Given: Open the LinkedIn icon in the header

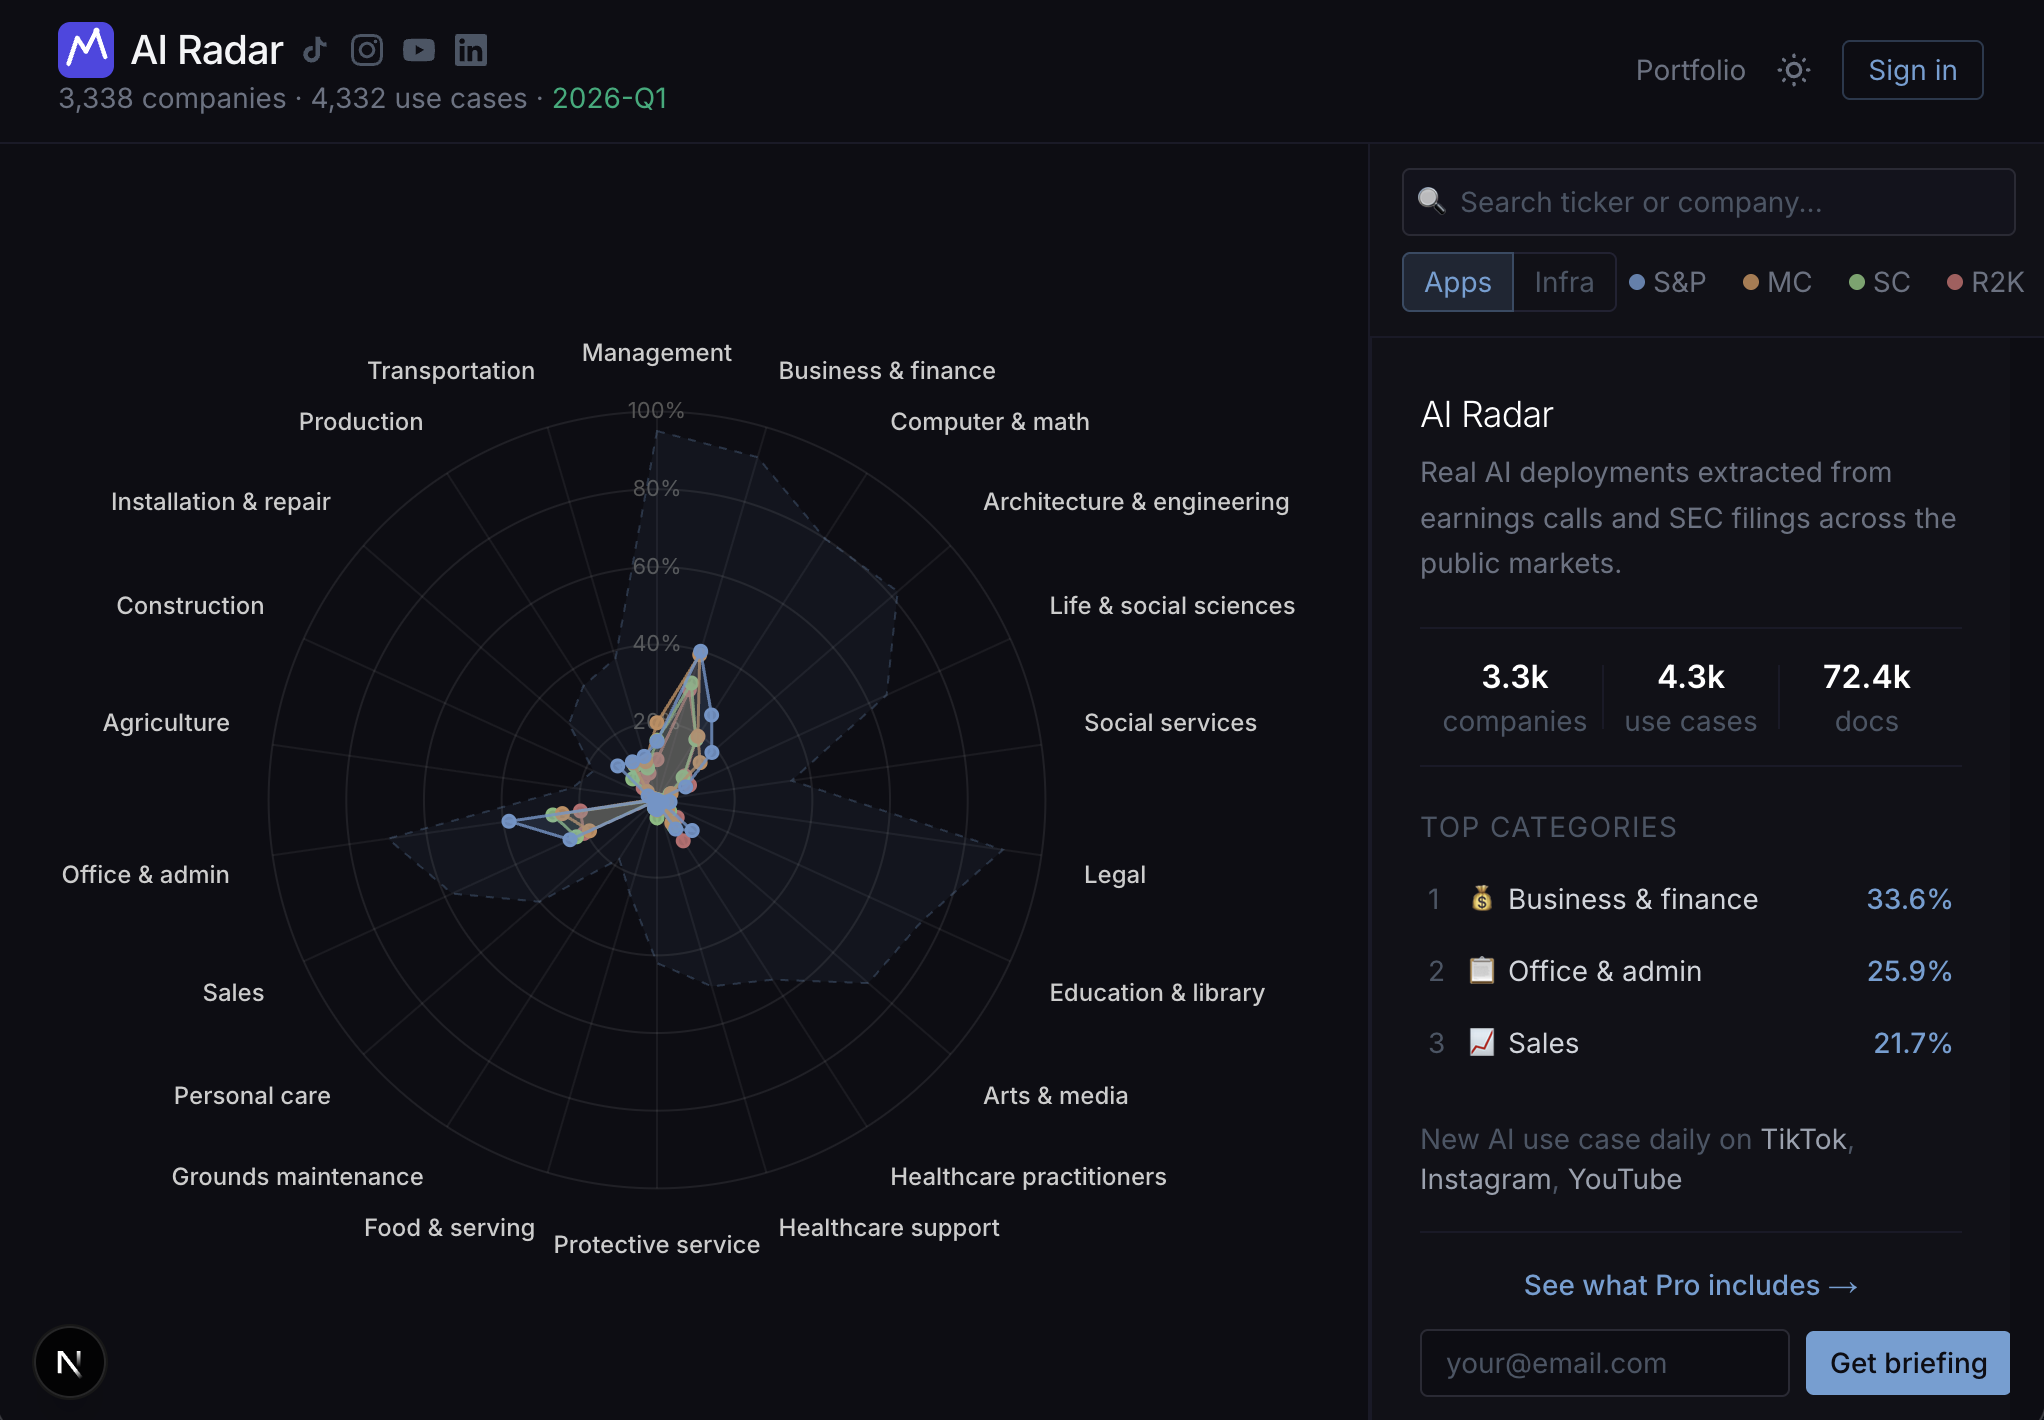Looking at the screenshot, I should pos(470,49).
